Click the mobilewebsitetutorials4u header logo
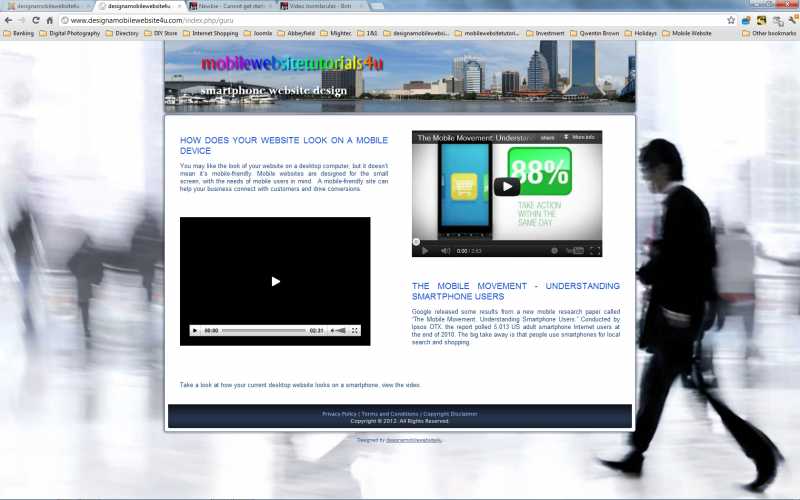This screenshot has width=800, height=500. (x=291, y=63)
